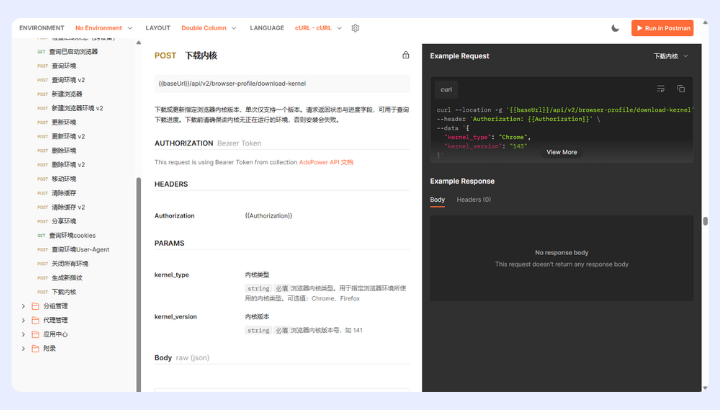Open the No Environment dropdown
This screenshot has height=410, width=720.
[x=104, y=28]
